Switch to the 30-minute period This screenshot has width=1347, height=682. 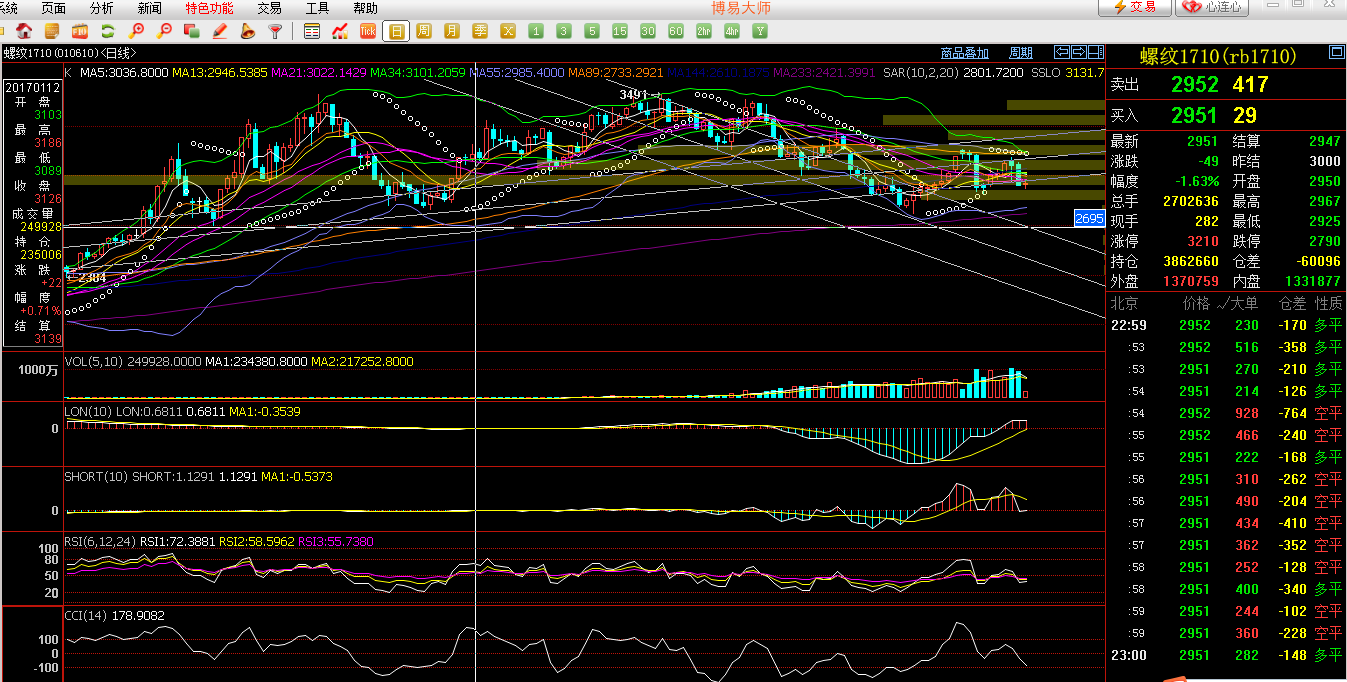click(x=648, y=31)
